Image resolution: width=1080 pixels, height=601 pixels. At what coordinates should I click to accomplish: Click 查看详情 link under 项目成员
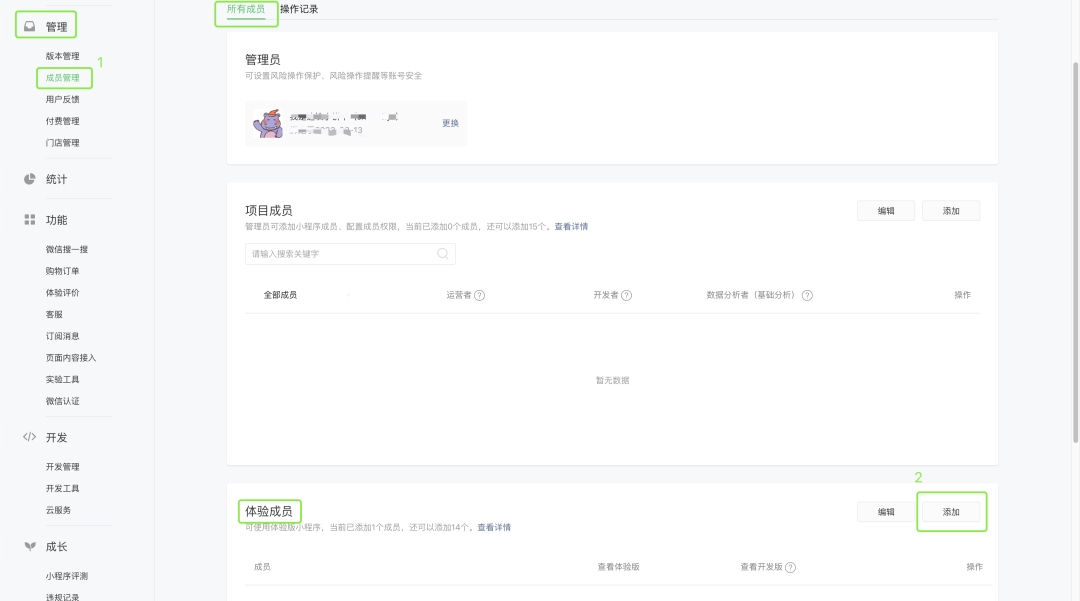point(571,226)
